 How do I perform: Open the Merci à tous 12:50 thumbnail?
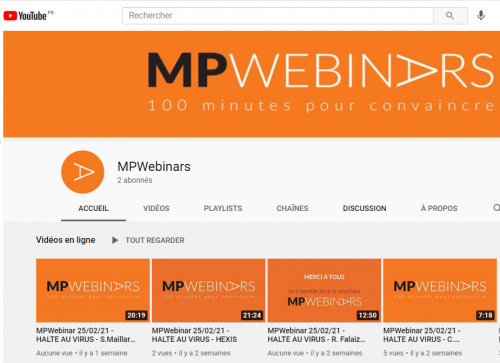pos(324,290)
